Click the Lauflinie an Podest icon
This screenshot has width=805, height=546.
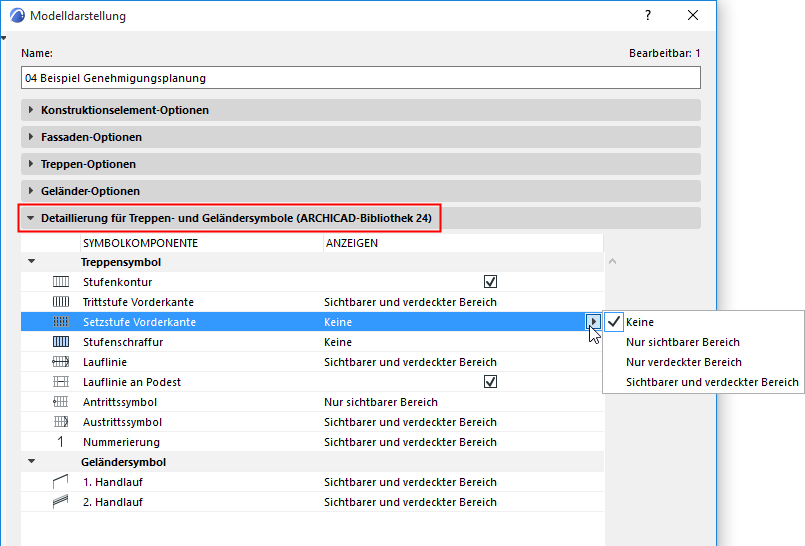[x=60, y=382]
